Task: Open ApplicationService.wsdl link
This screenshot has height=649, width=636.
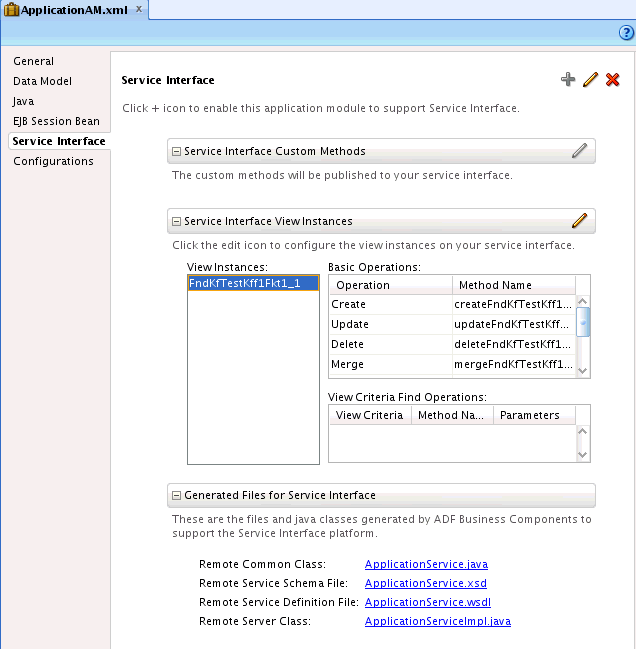Action: (428, 603)
